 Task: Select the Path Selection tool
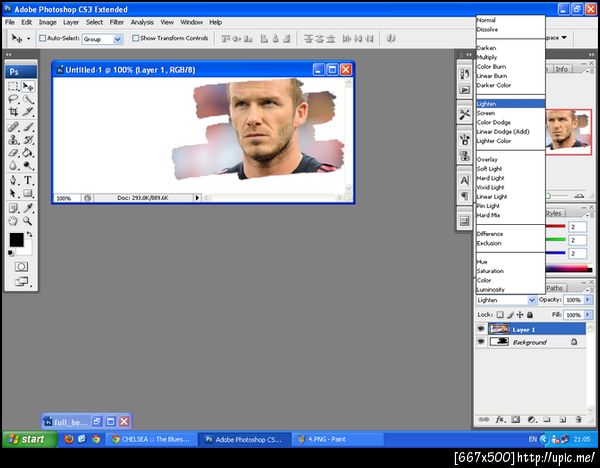click(x=13, y=193)
